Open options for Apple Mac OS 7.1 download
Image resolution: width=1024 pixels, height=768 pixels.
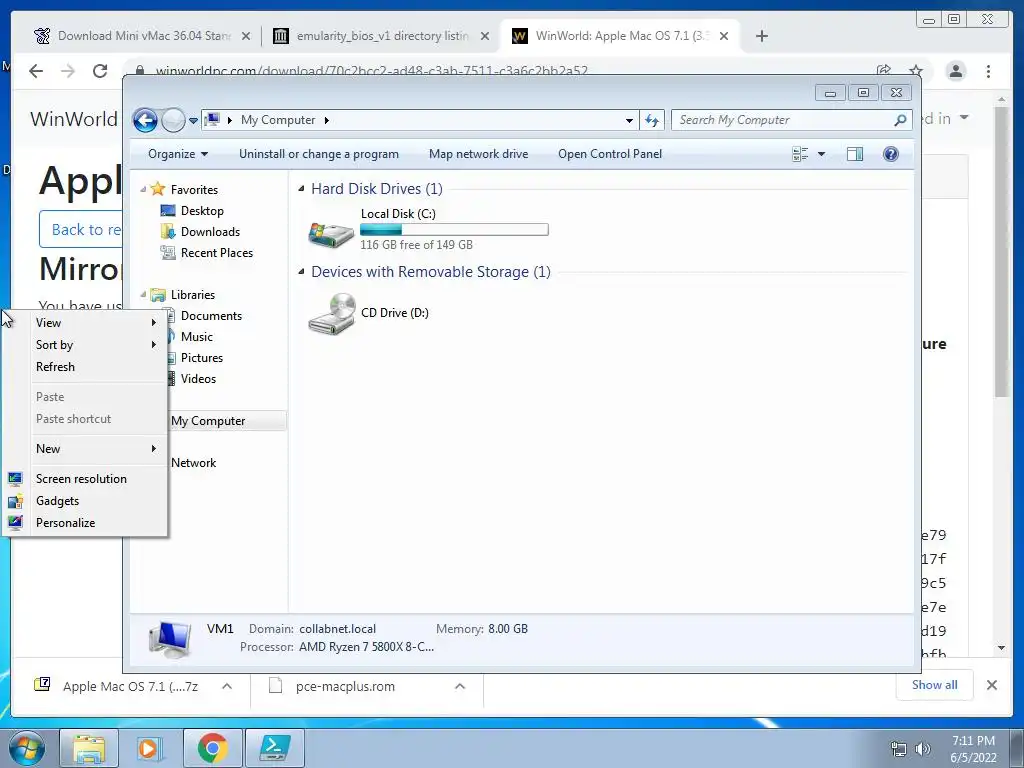click(x=227, y=686)
